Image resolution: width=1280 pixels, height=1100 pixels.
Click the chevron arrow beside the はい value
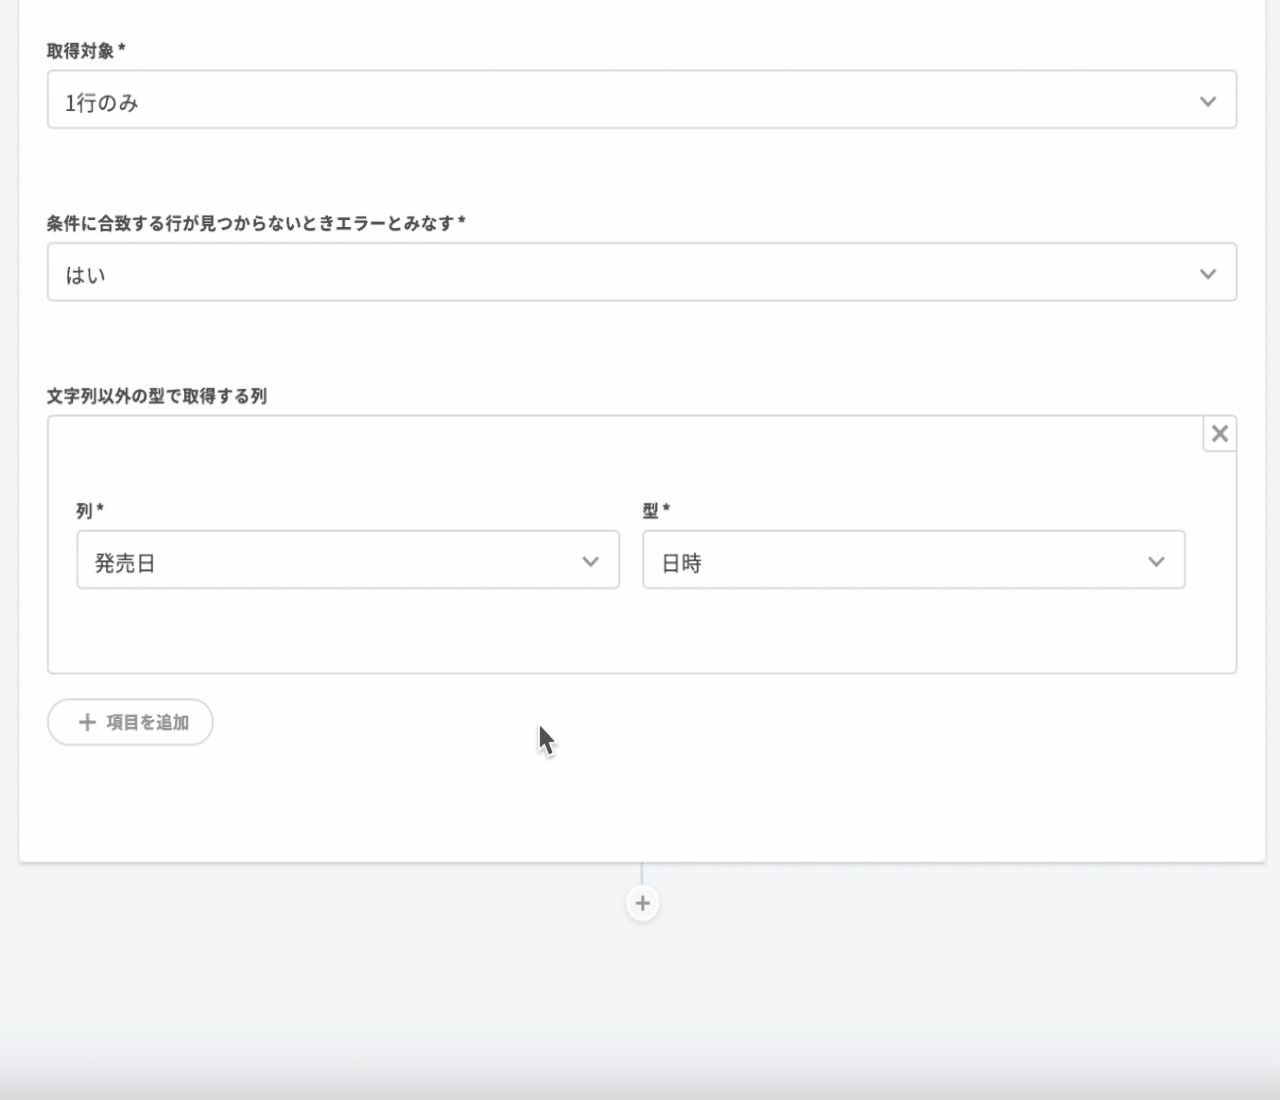pyautogui.click(x=1207, y=274)
